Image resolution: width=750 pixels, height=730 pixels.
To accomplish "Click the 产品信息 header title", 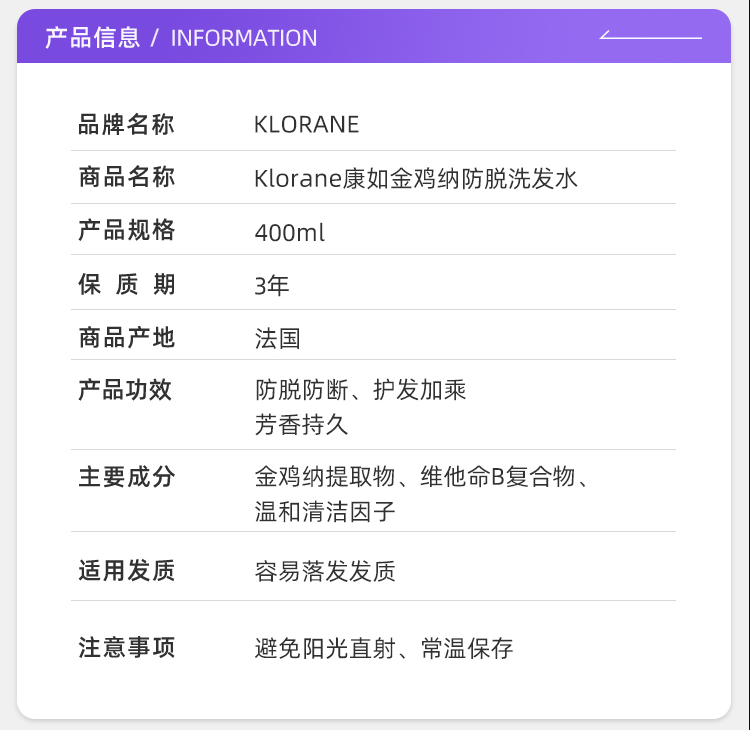I will (x=92, y=38).
